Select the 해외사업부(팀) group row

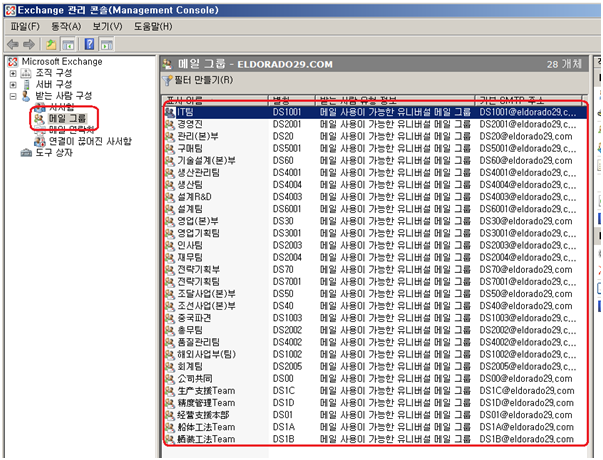tap(375, 355)
